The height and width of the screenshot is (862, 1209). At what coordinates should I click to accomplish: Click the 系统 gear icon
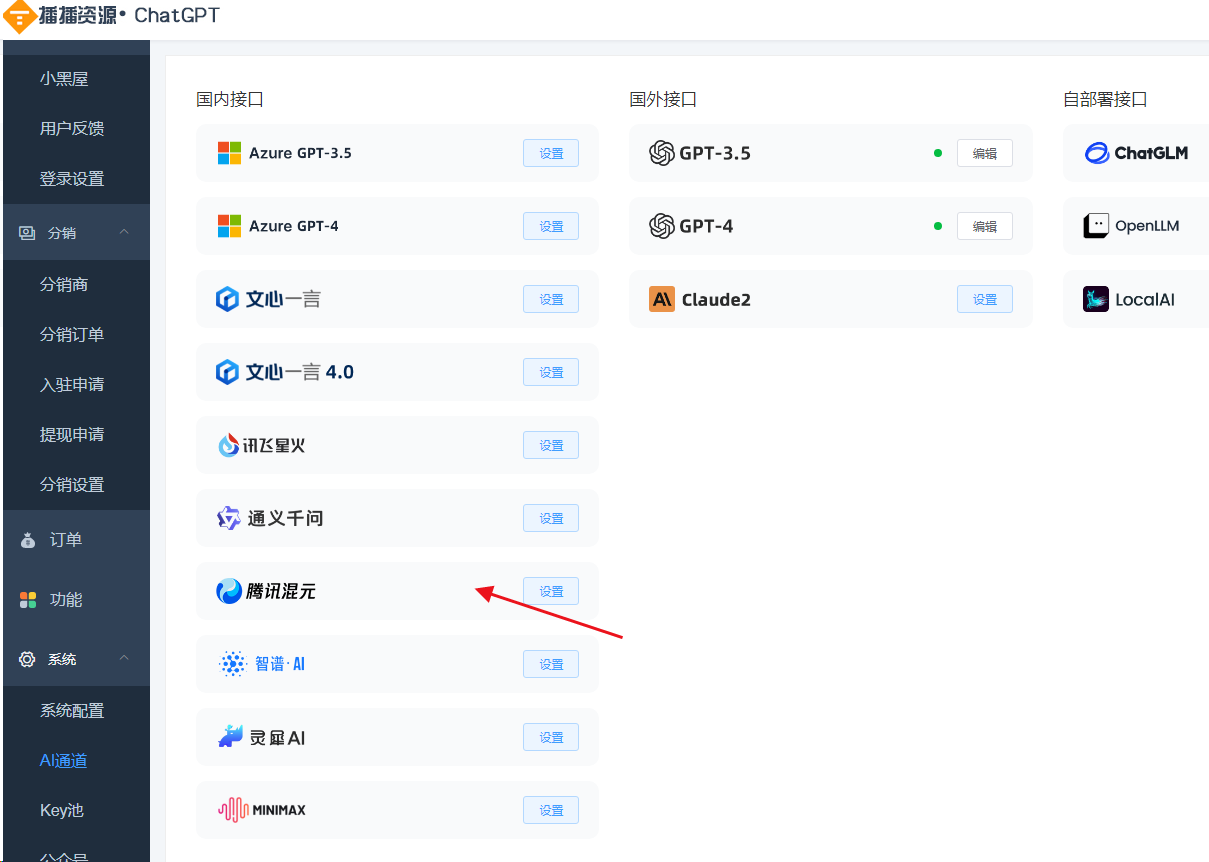coord(27,660)
